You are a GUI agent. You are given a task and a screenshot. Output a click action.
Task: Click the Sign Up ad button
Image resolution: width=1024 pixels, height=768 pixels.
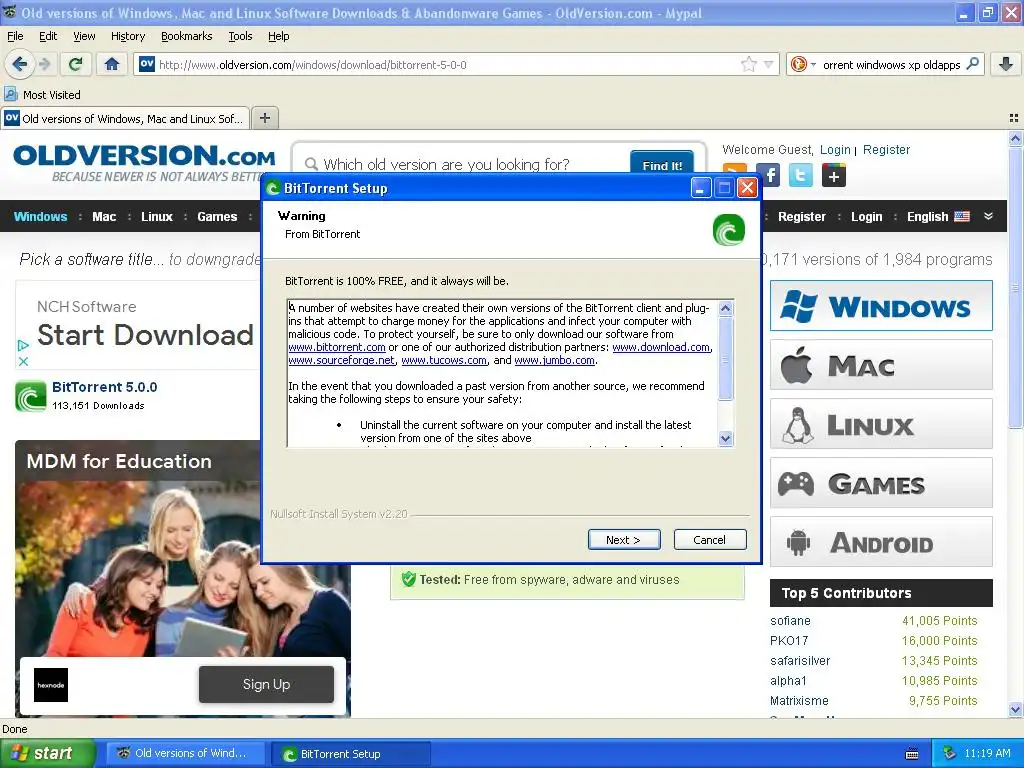coord(266,684)
